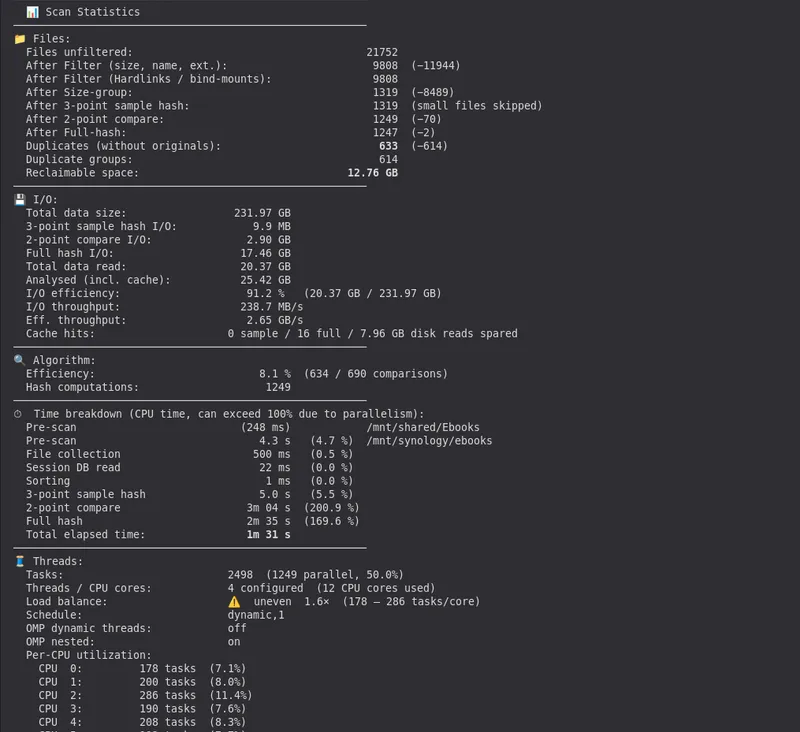Click the path '/mnt/synology/ebooks'
800x732 pixels.
(x=429, y=441)
